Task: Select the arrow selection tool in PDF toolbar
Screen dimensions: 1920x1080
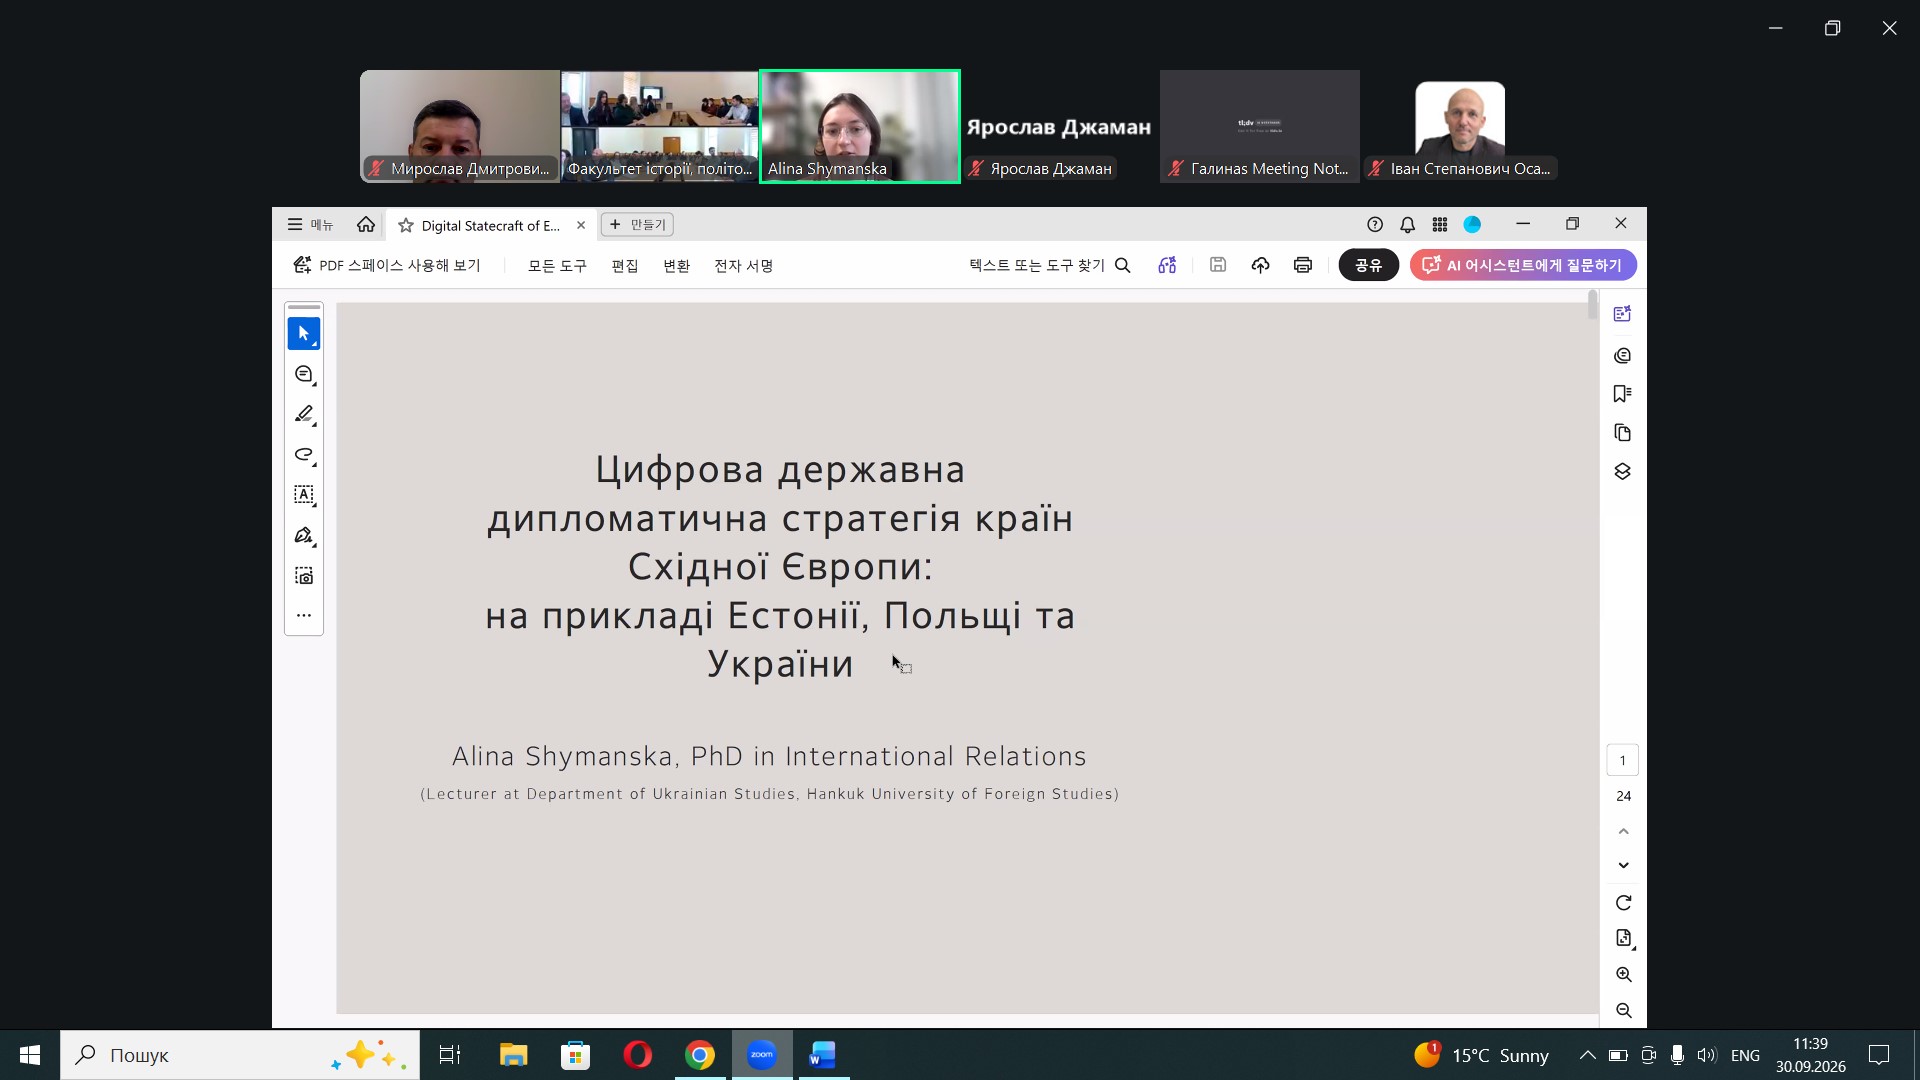Action: pos(304,334)
